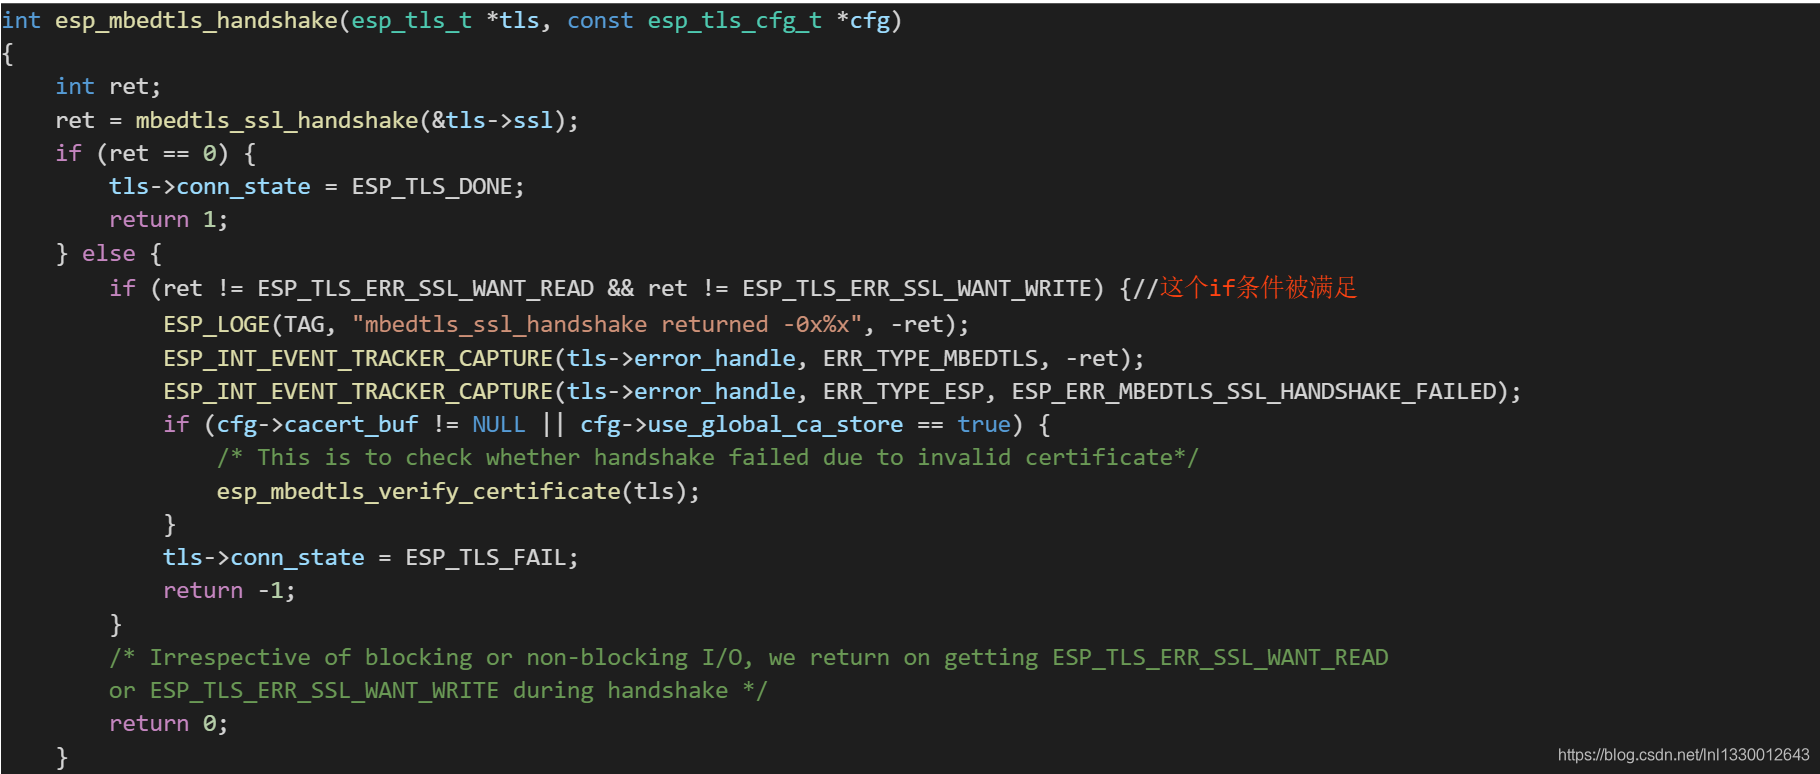Click ESP_TLS_ERR_SSL_WANT_READ in the if condition
This screenshot has width=1820, height=774.
coord(425,289)
